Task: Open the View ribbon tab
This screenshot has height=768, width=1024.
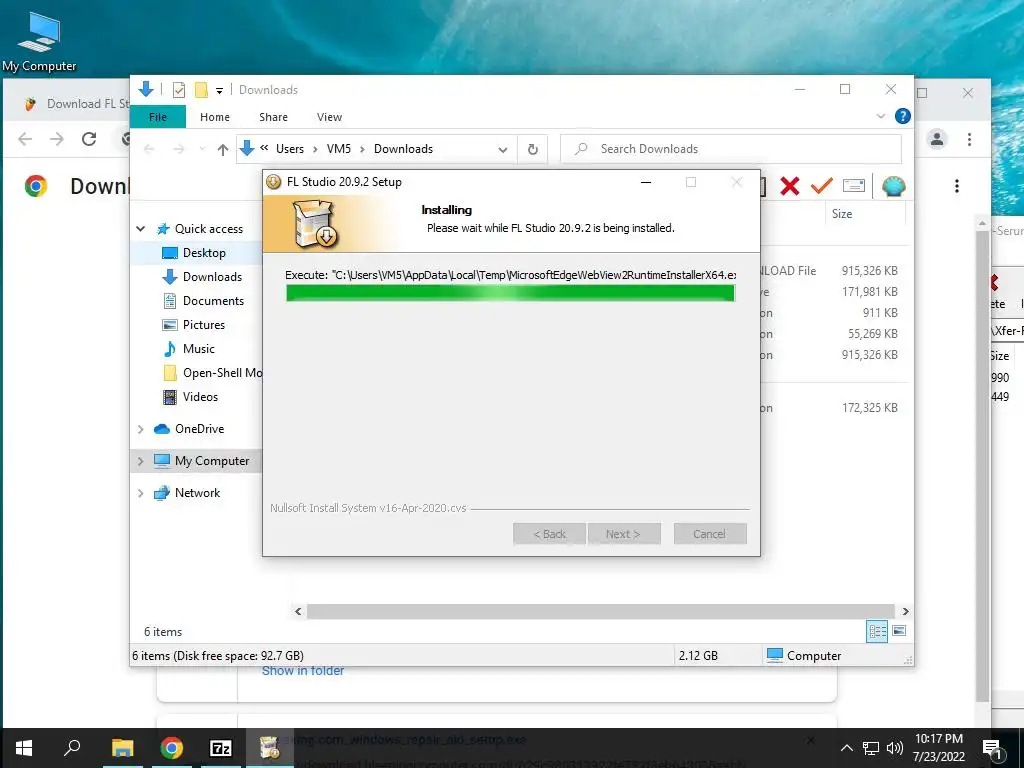Action: pos(329,117)
